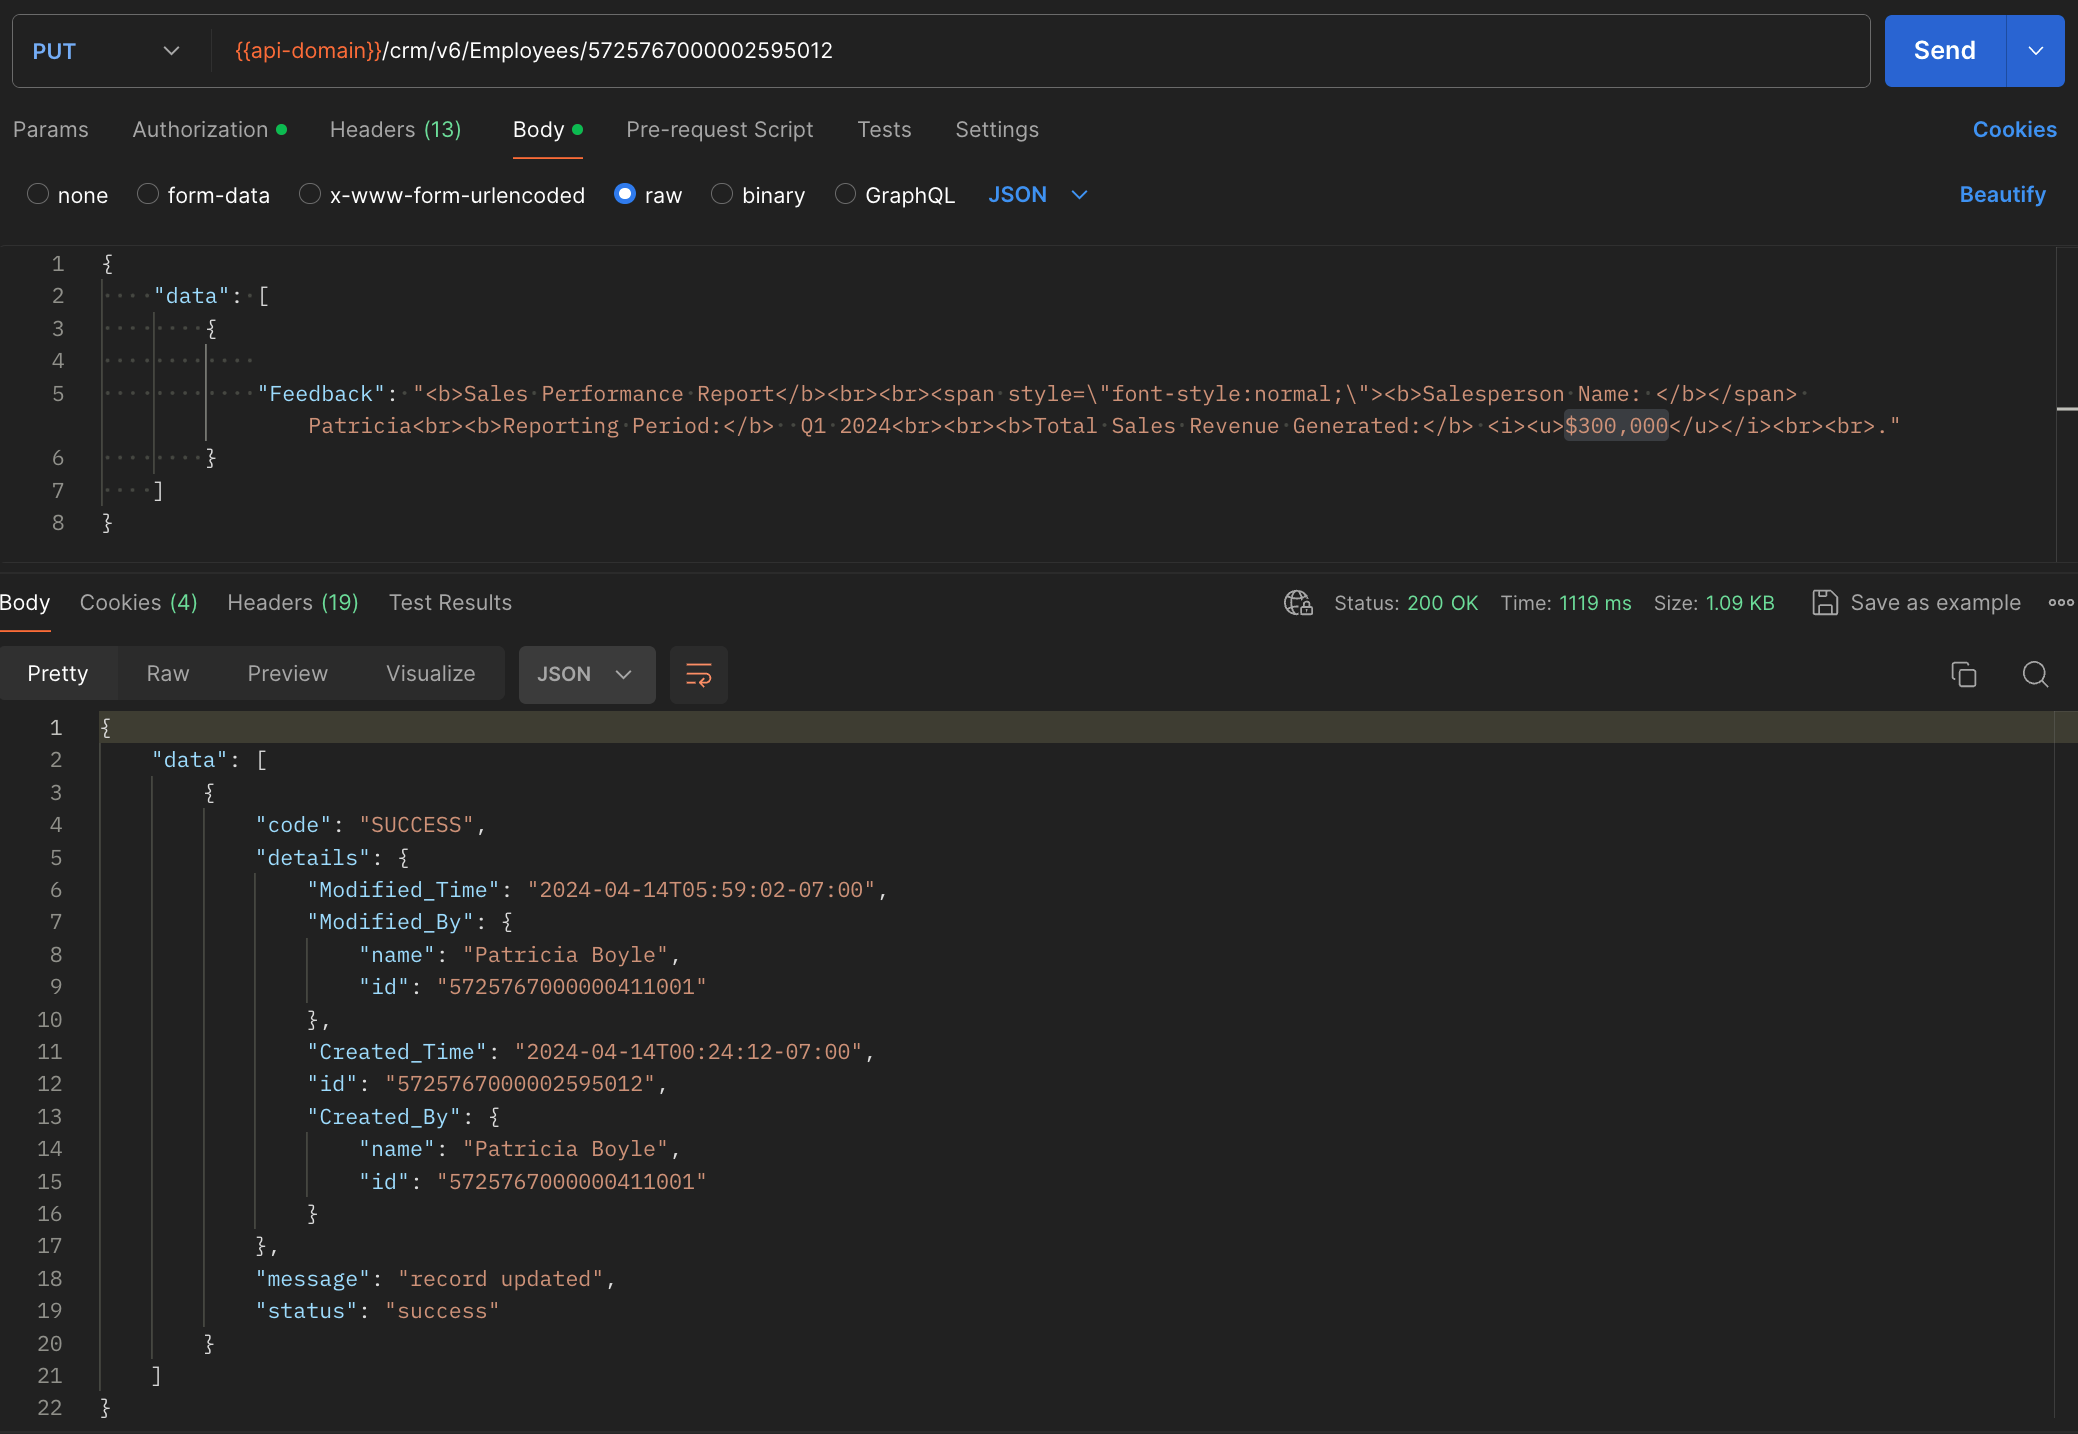Copy the response body using the copy icon
Image resolution: width=2078 pixels, height=1434 pixels.
click(1963, 675)
